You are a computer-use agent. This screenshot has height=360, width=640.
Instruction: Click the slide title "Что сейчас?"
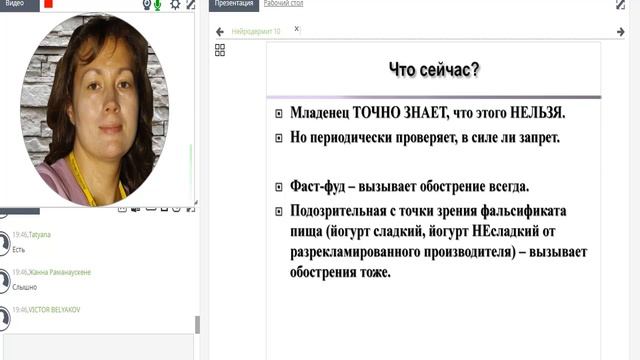tap(434, 70)
